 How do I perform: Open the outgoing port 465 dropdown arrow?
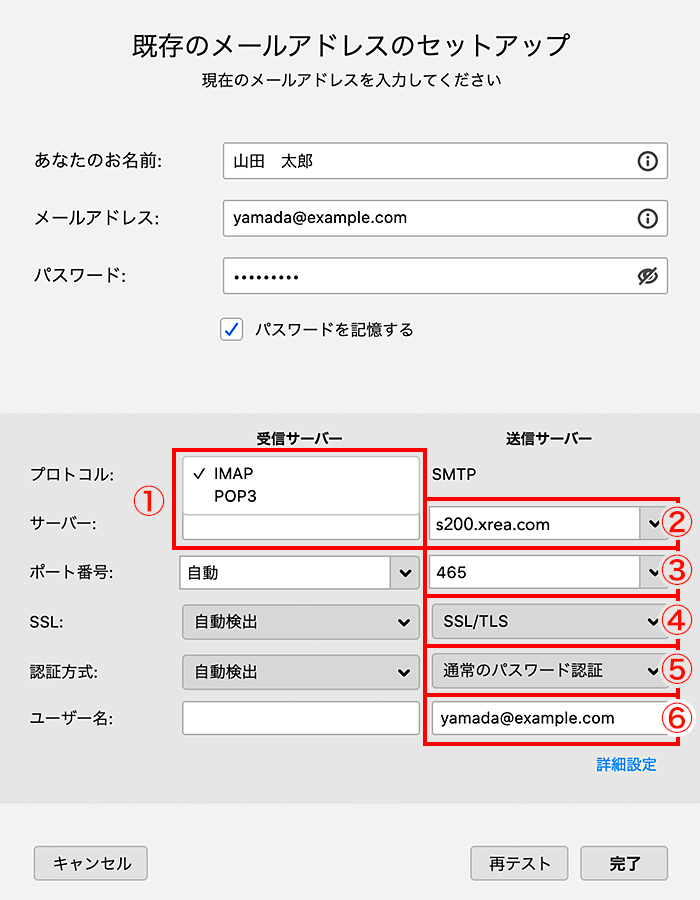pos(653,573)
